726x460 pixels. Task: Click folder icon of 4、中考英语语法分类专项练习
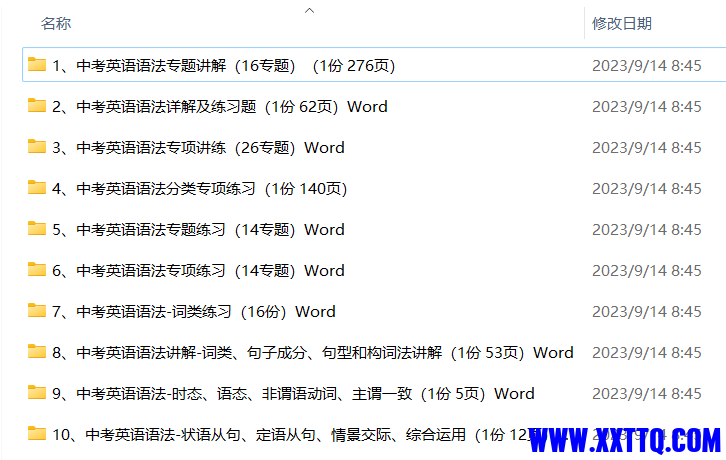pyautogui.click(x=37, y=188)
